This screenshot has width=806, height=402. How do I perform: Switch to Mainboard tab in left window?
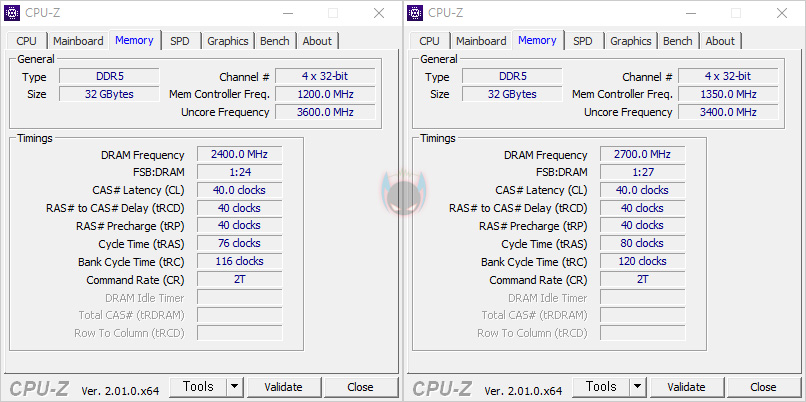(78, 41)
